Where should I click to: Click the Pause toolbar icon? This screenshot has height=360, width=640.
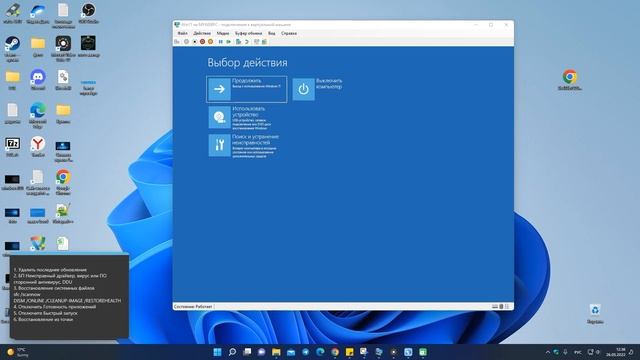click(x=221, y=42)
